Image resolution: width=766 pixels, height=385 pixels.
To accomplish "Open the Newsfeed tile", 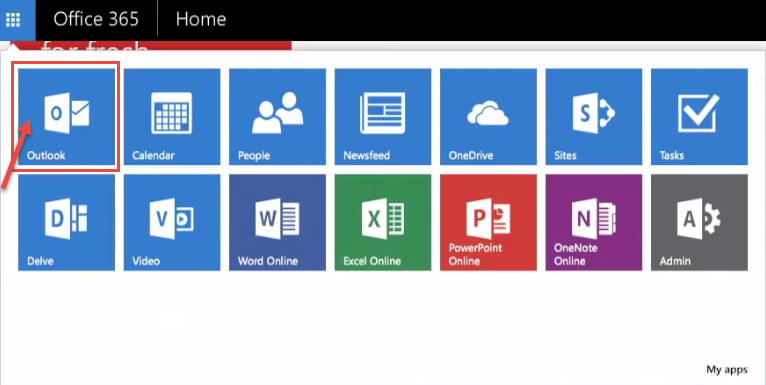I will pos(383,116).
